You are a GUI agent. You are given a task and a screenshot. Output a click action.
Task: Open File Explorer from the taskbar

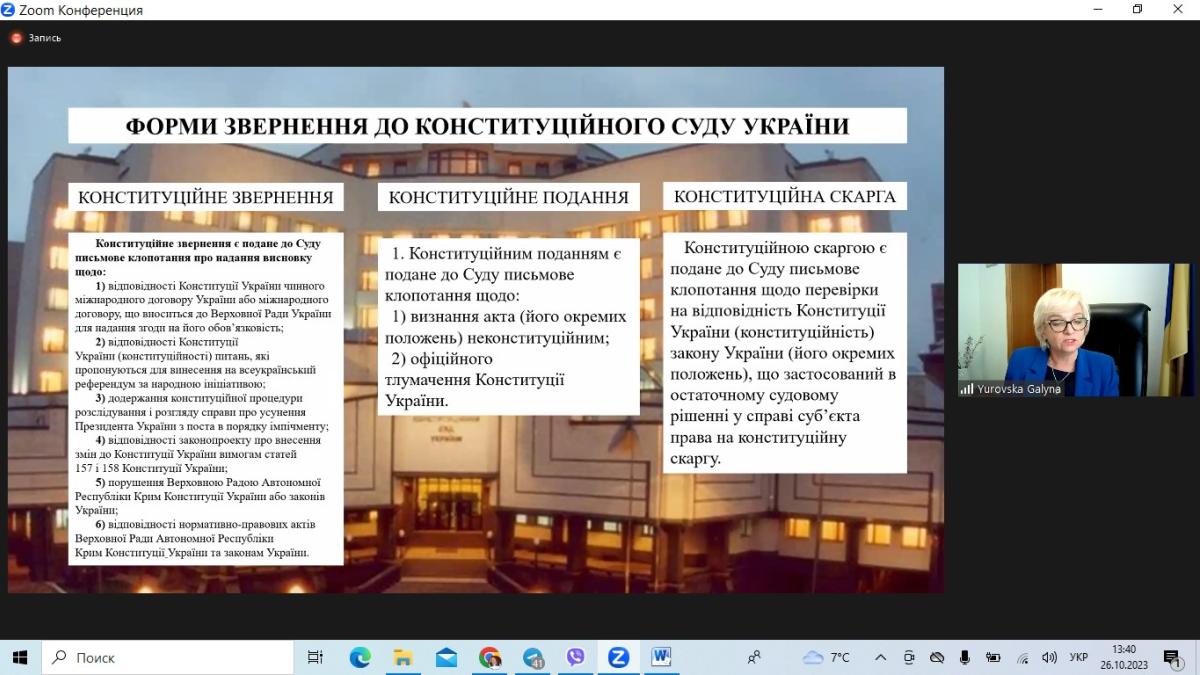coord(403,657)
